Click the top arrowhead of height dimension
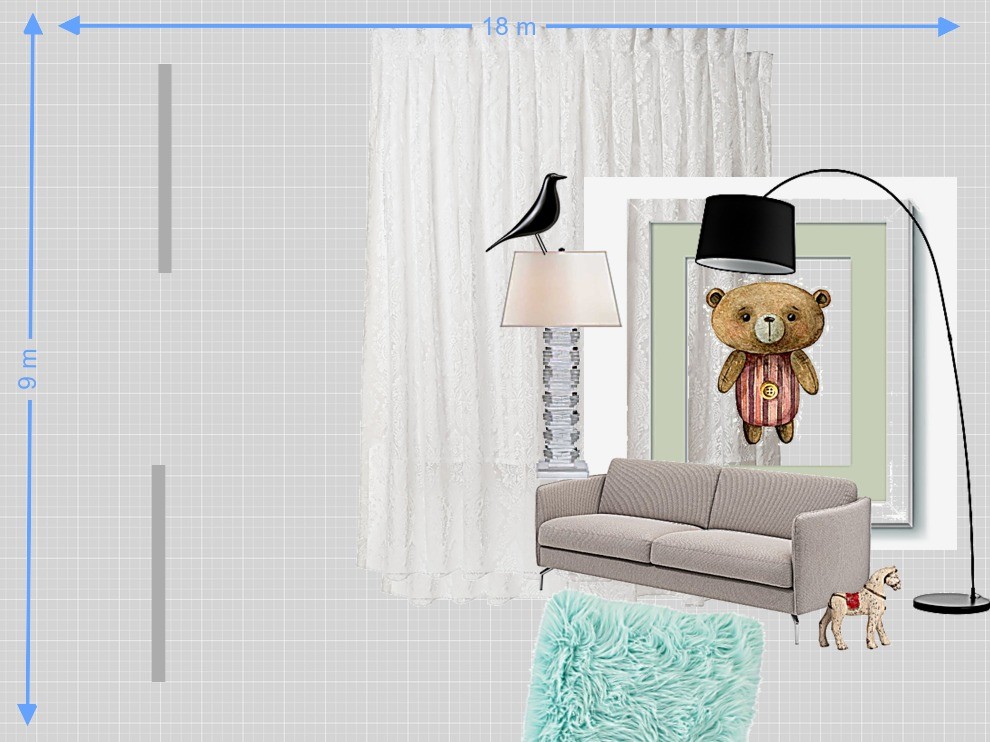Screen dimensions: 990x742 (33, 24)
